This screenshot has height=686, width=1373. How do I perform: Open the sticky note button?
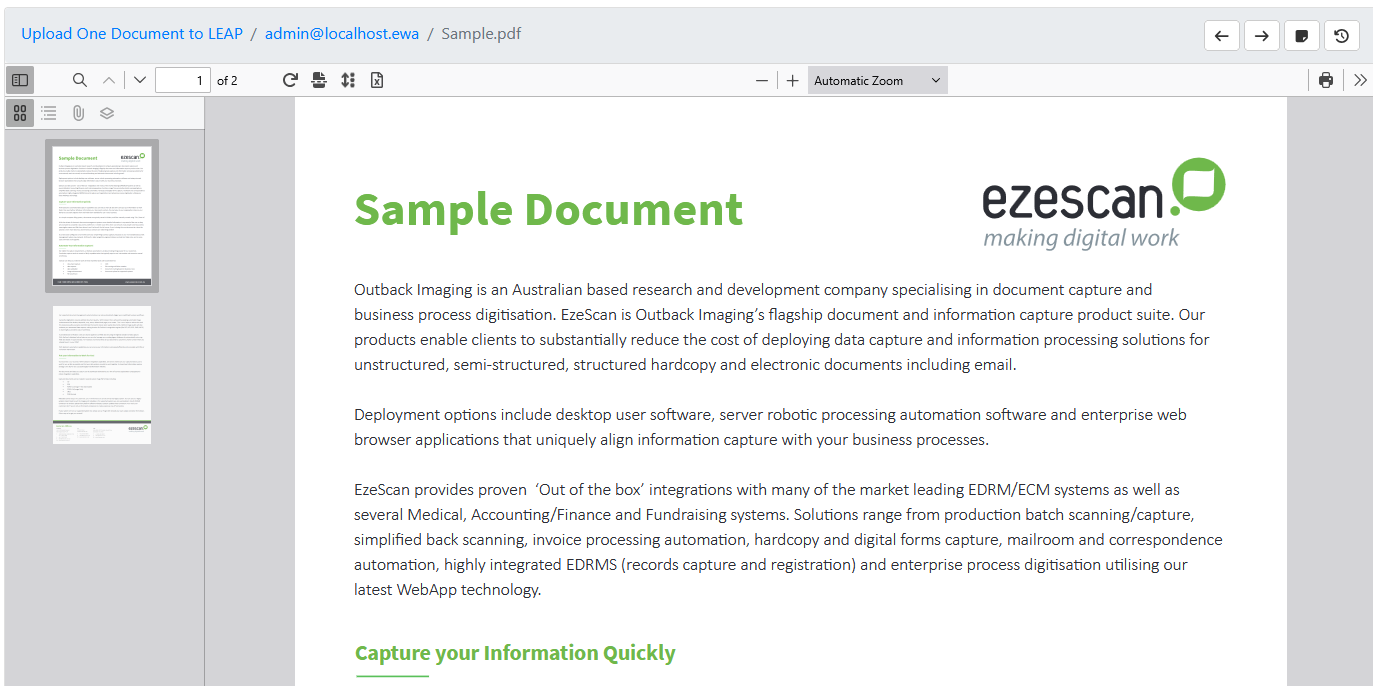[x=1302, y=36]
